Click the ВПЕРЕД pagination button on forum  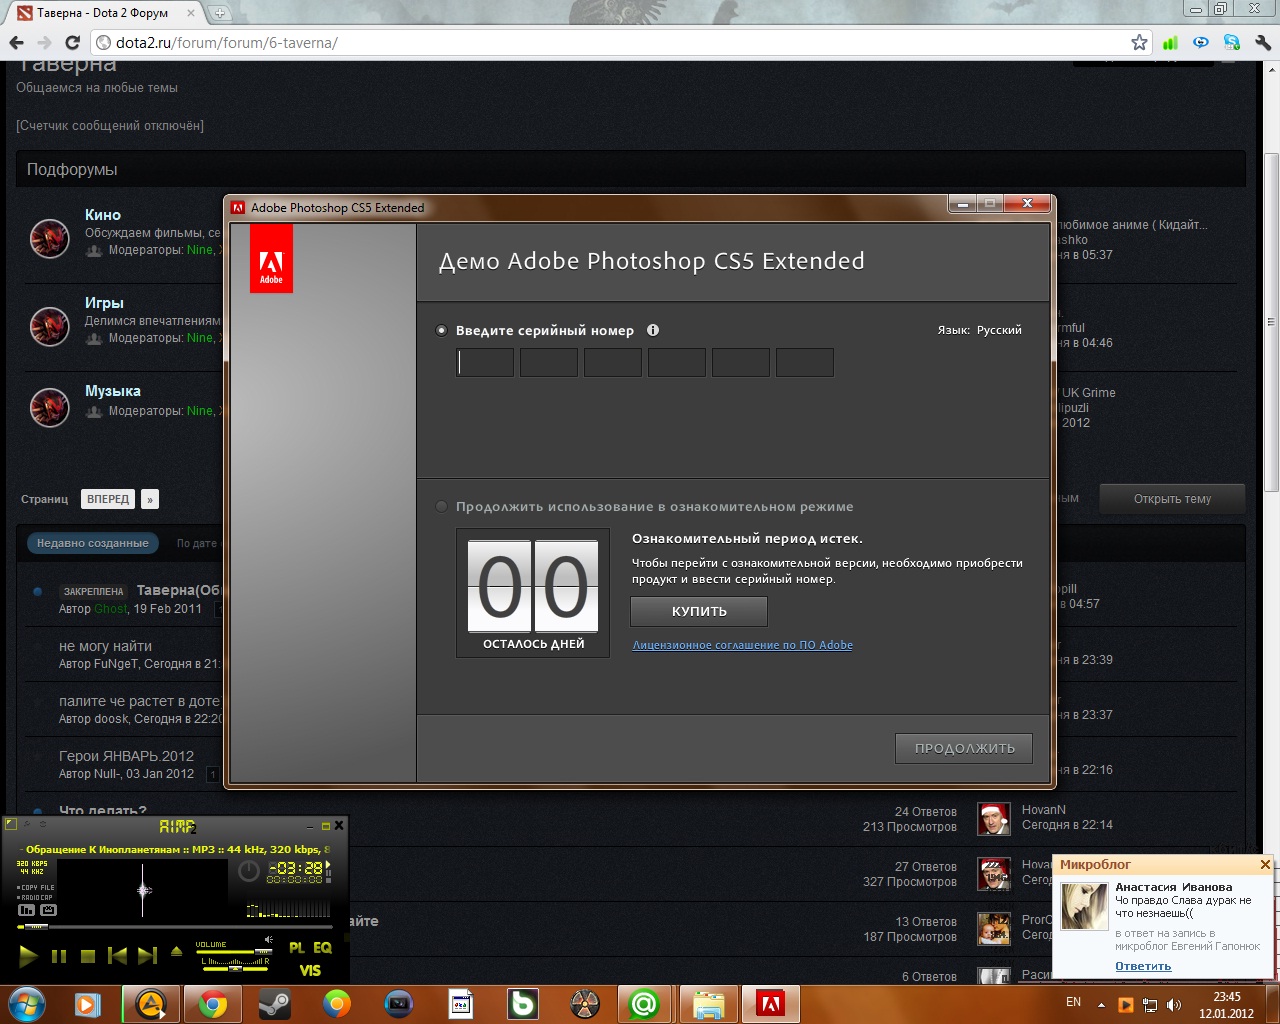click(x=108, y=499)
